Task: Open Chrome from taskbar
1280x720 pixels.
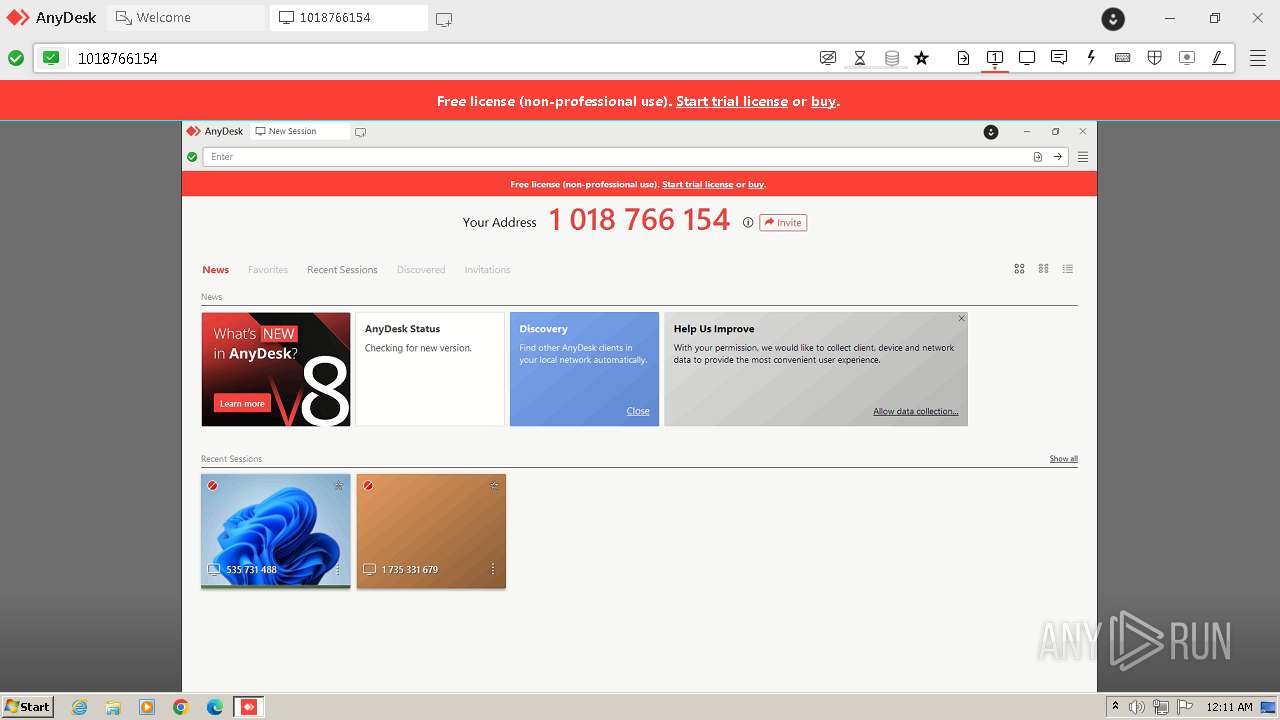Action: point(181,707)
